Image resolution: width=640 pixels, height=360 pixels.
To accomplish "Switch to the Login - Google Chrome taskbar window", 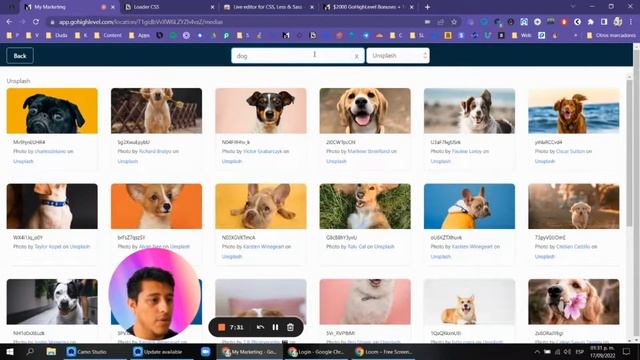I will 316,351.
